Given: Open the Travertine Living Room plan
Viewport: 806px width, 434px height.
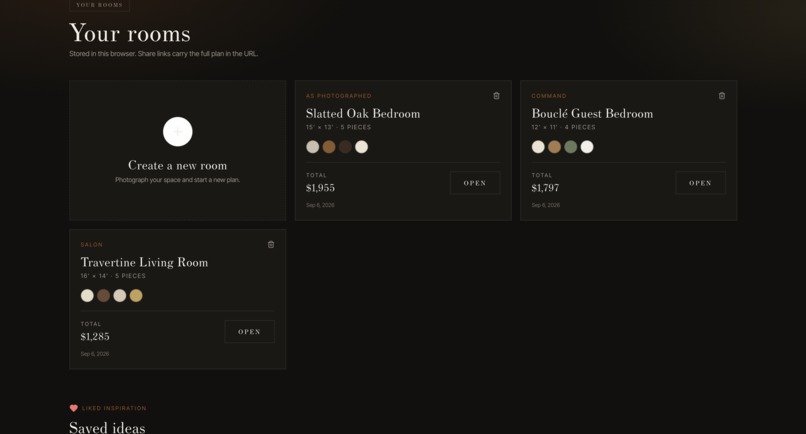Looking at the screenshot, I should (x=249, y=332).
